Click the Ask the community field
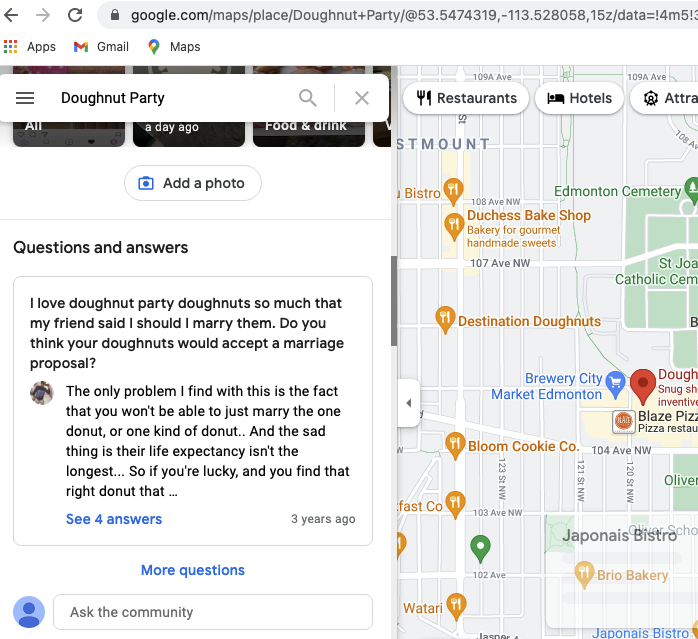 (x=212, y=612)
